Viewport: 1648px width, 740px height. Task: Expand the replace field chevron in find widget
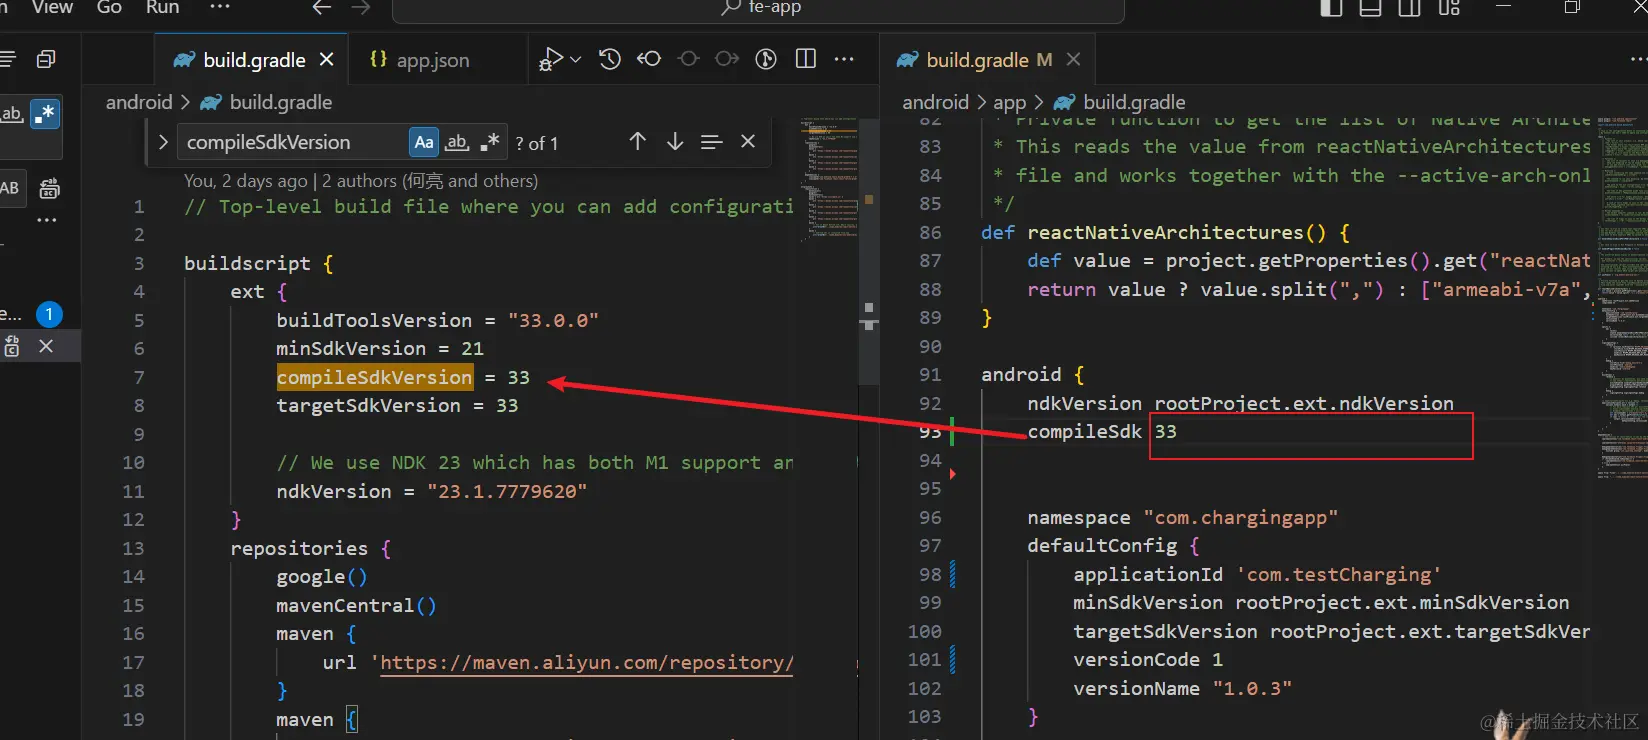coord(163,142)
